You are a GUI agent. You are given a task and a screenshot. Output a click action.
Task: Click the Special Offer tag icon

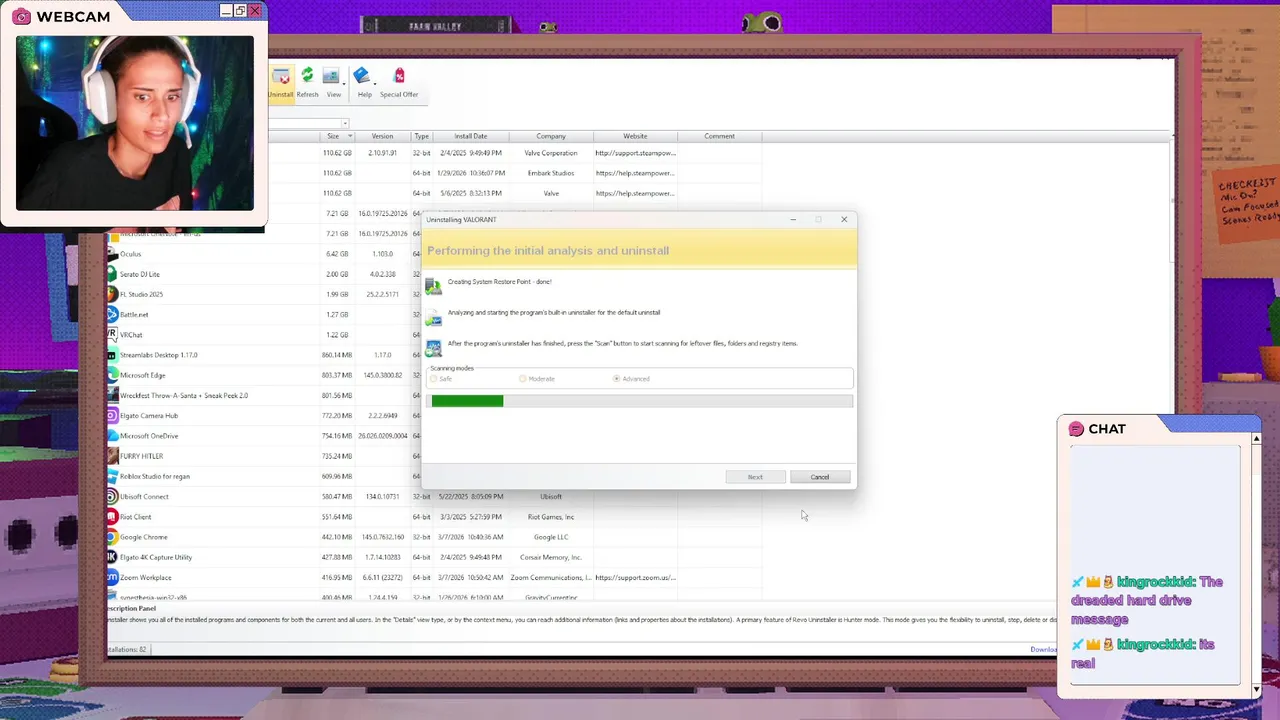click(399, 76)
